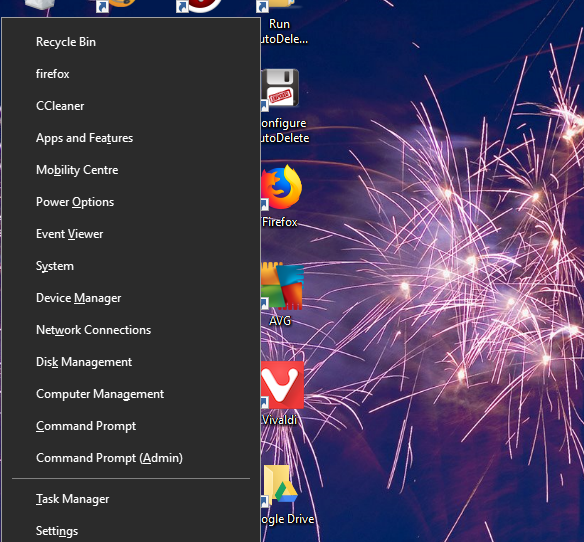Image resolution: width=584 pixels, height=542 pixels.
Task: Open Computer Management
Action: pos(130,394)
